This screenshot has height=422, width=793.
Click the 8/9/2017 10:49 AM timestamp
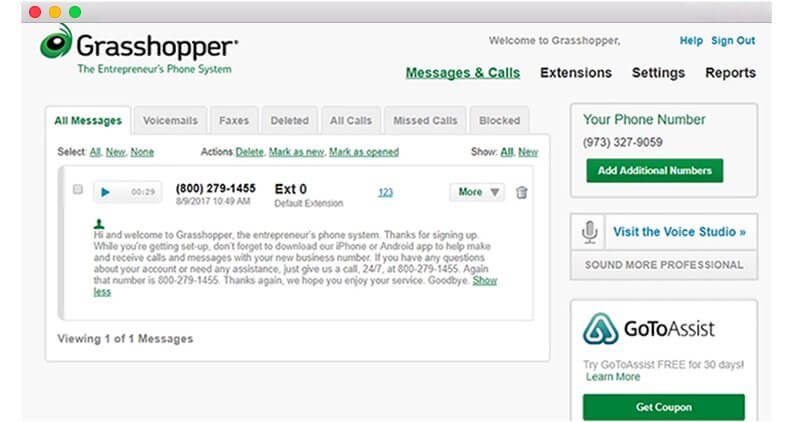213,201
